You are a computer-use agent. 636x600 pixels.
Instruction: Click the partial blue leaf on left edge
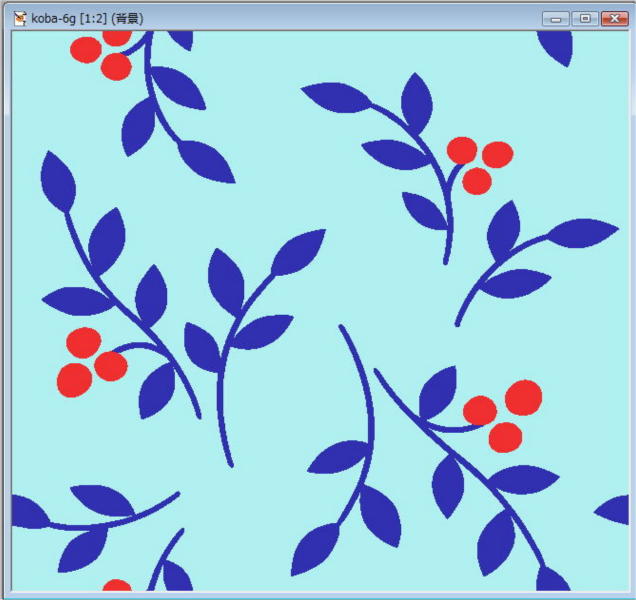click(27, 512)
